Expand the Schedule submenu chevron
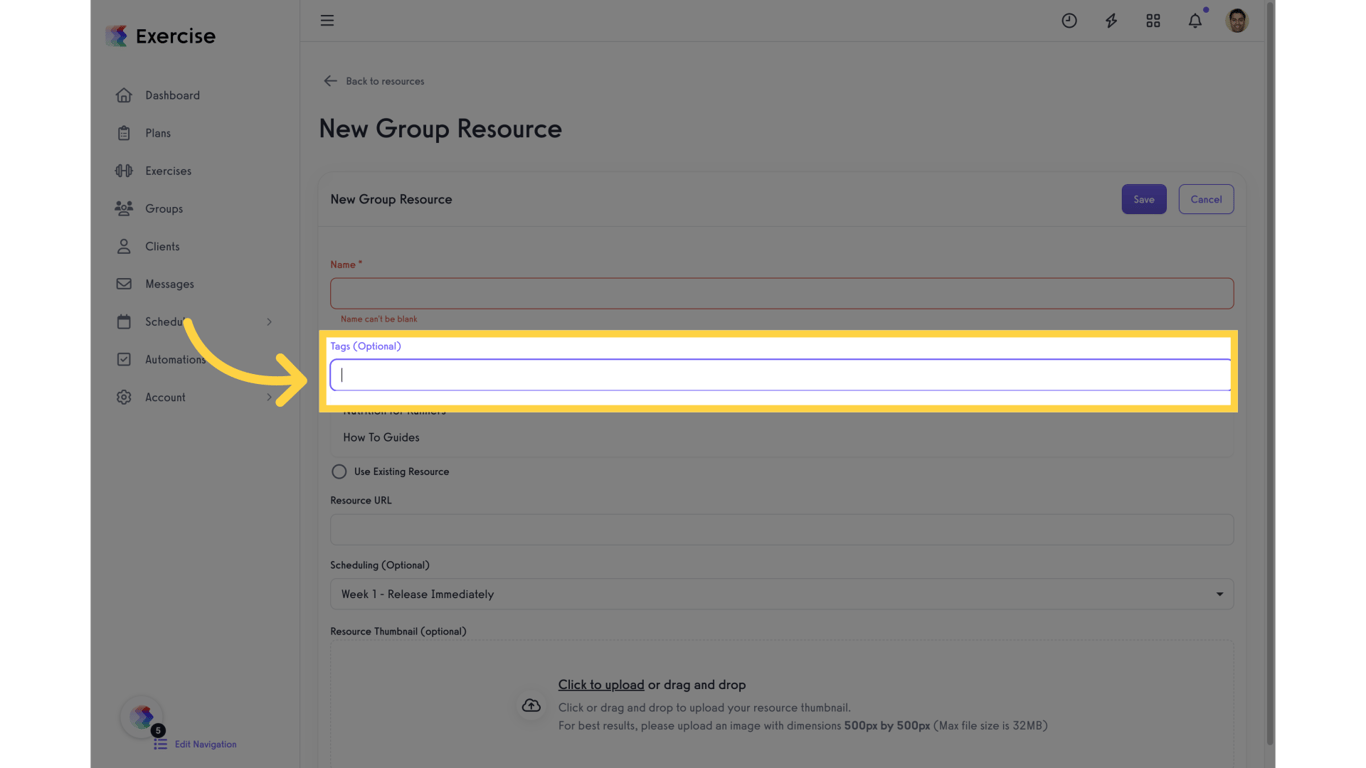The height and width of the screenshot is (768, 1366). pyautogui.click(x=269, y=322)
